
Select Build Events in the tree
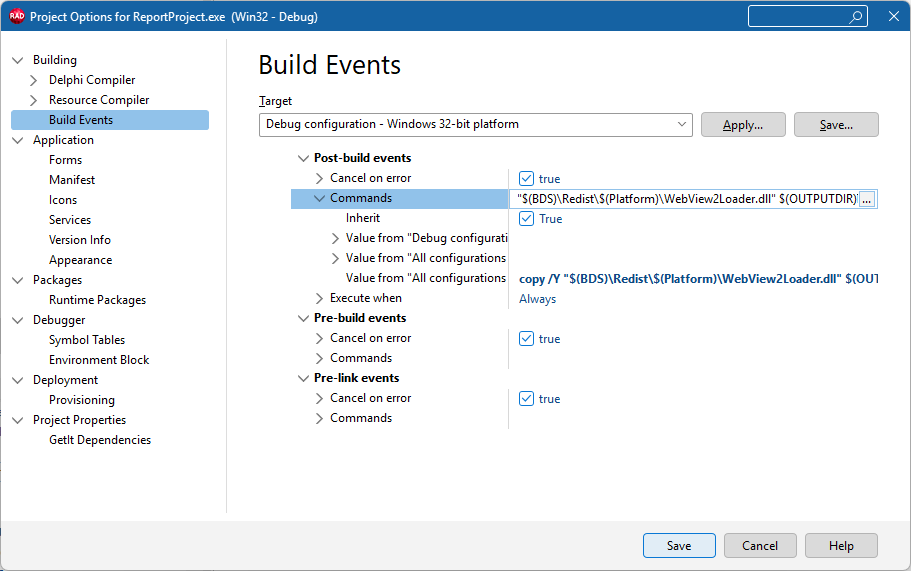(110, 120)
